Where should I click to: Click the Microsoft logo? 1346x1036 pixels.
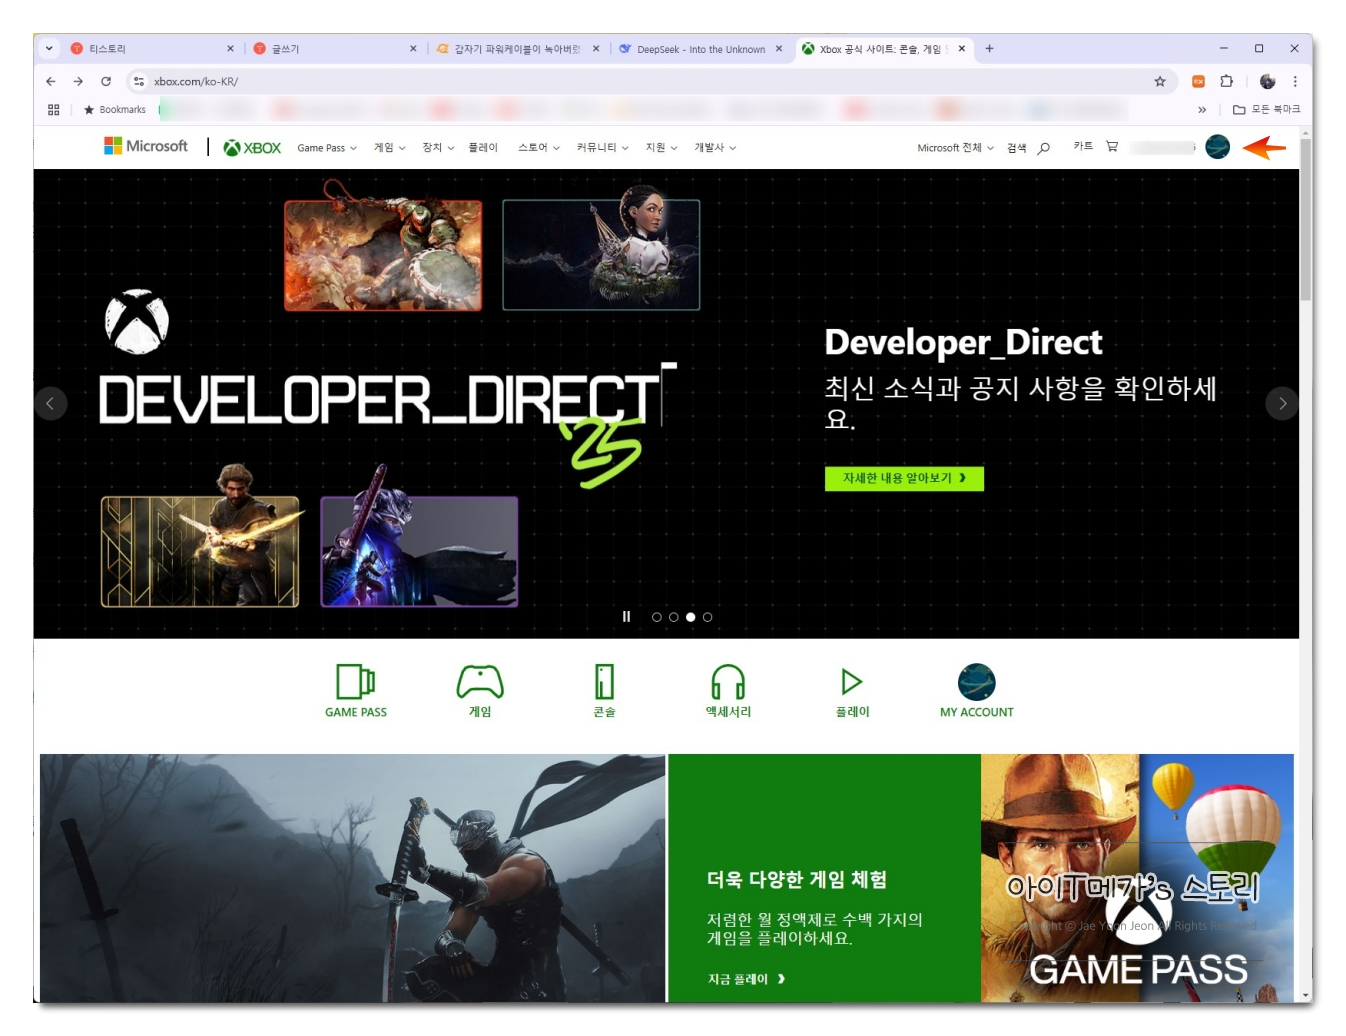[146, 146]
